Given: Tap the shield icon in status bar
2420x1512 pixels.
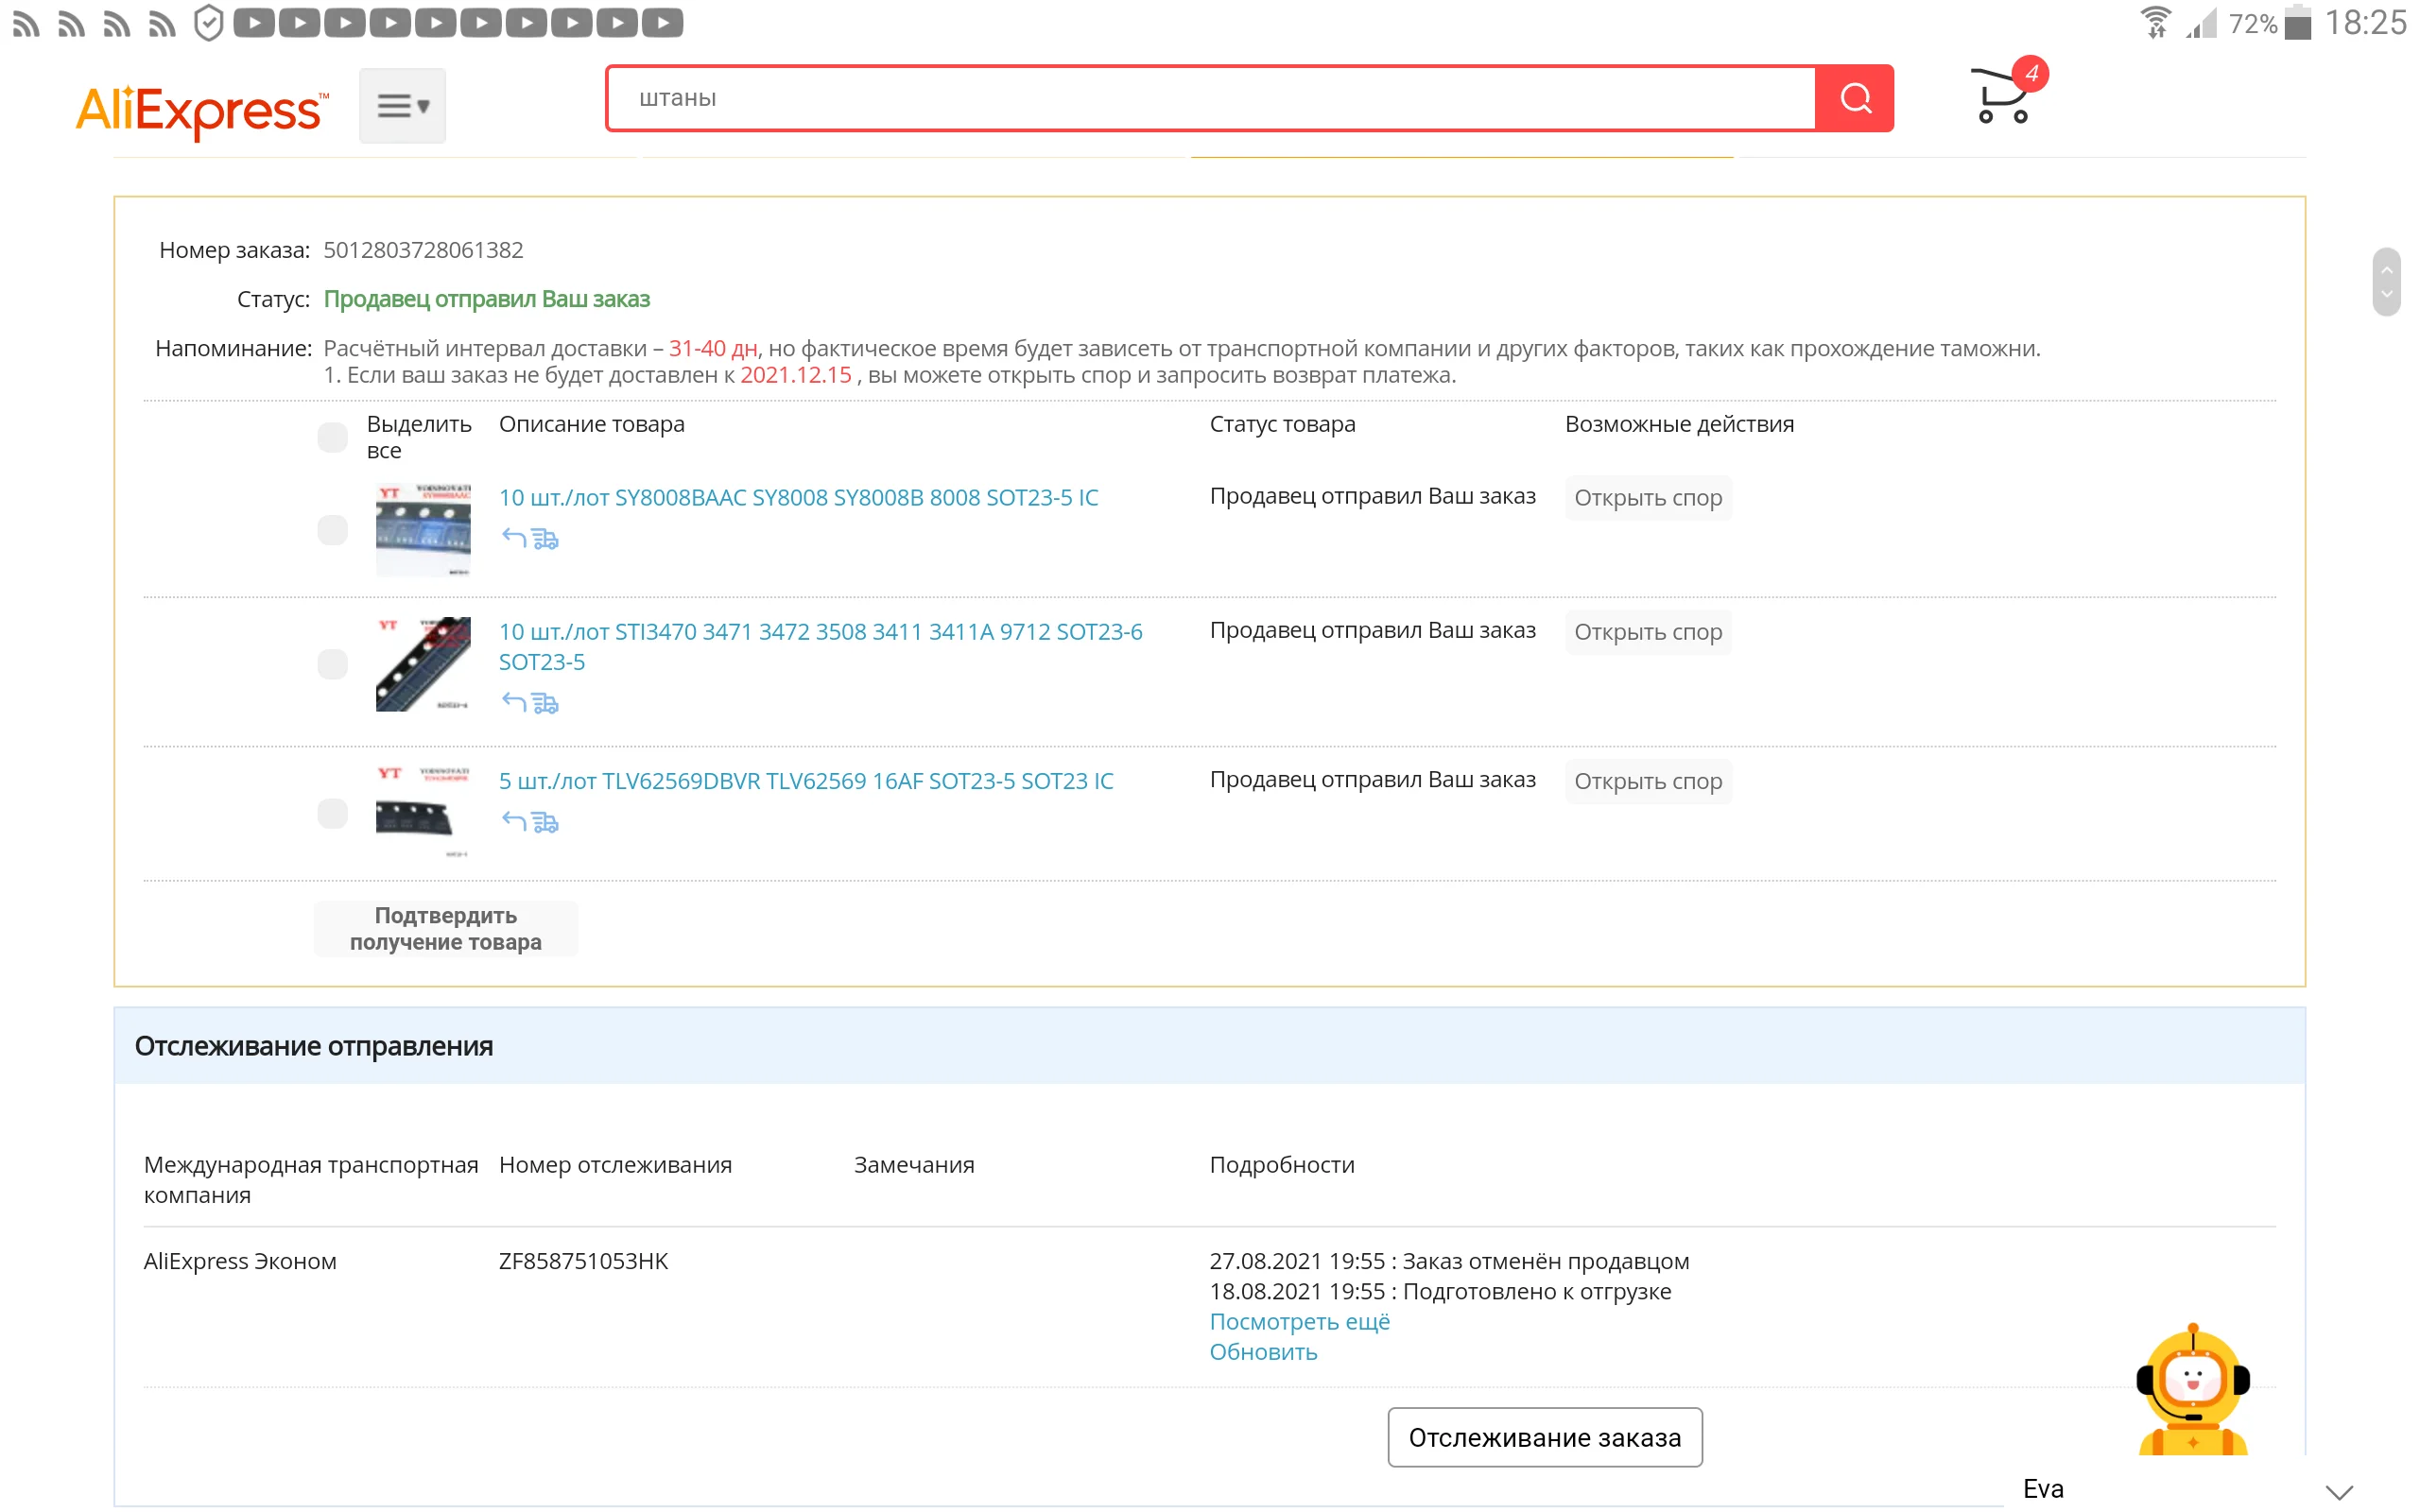Looking at the screenshot, I should click(x=208, y=22).
